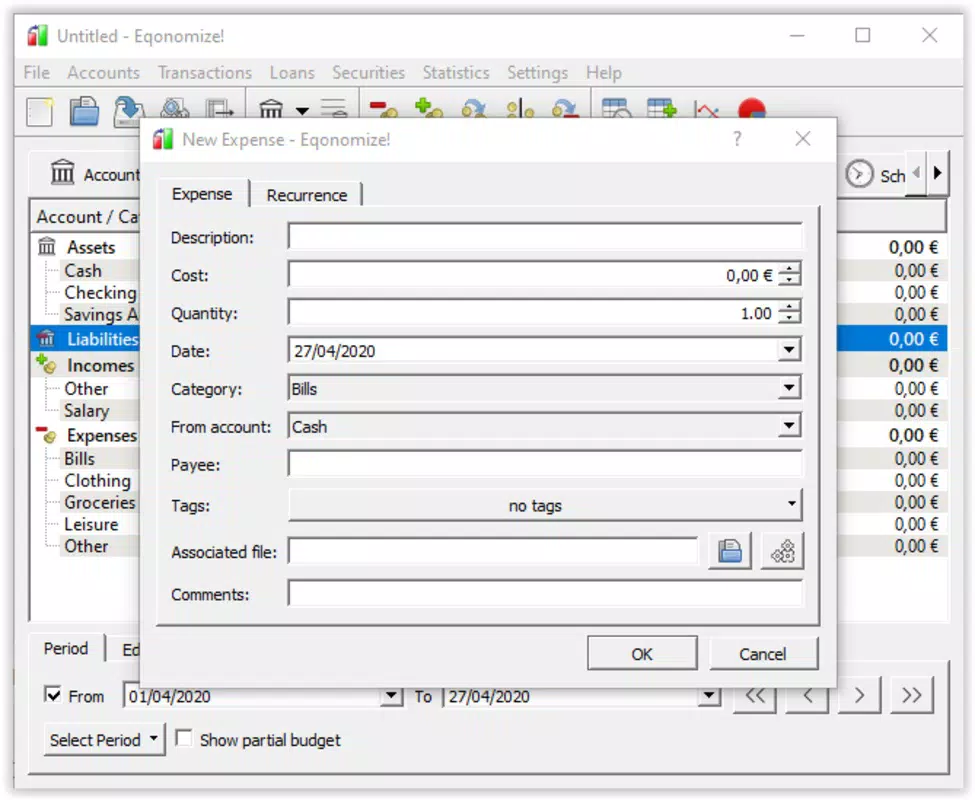Click the New transfer coins icon
Screen dimensions: 975x800
(x=474, y=109)
